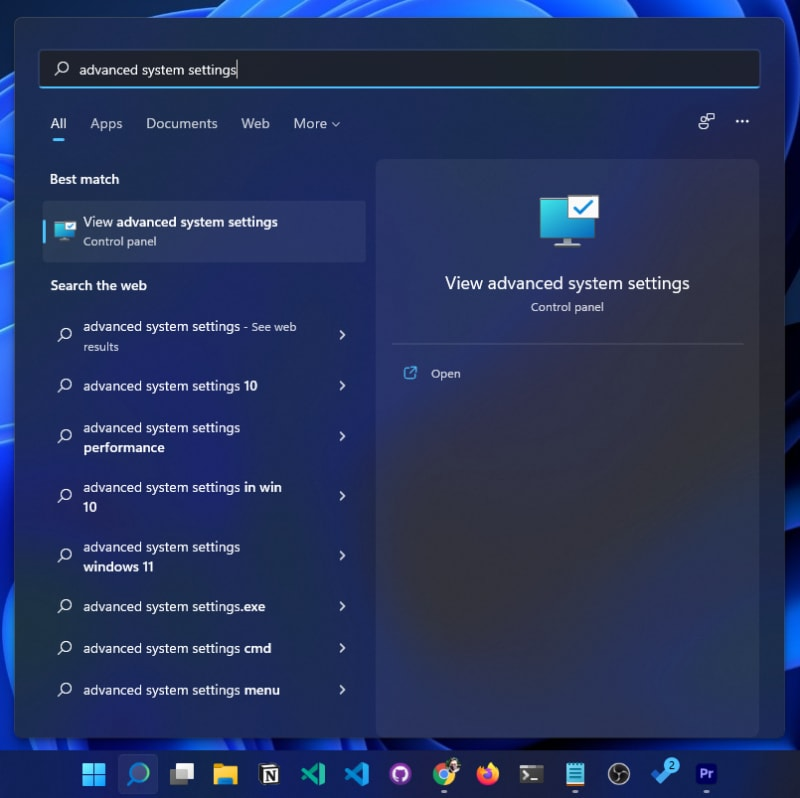Launch Adobe Premiere Pro from the taskbar

[x=707, y=774]
